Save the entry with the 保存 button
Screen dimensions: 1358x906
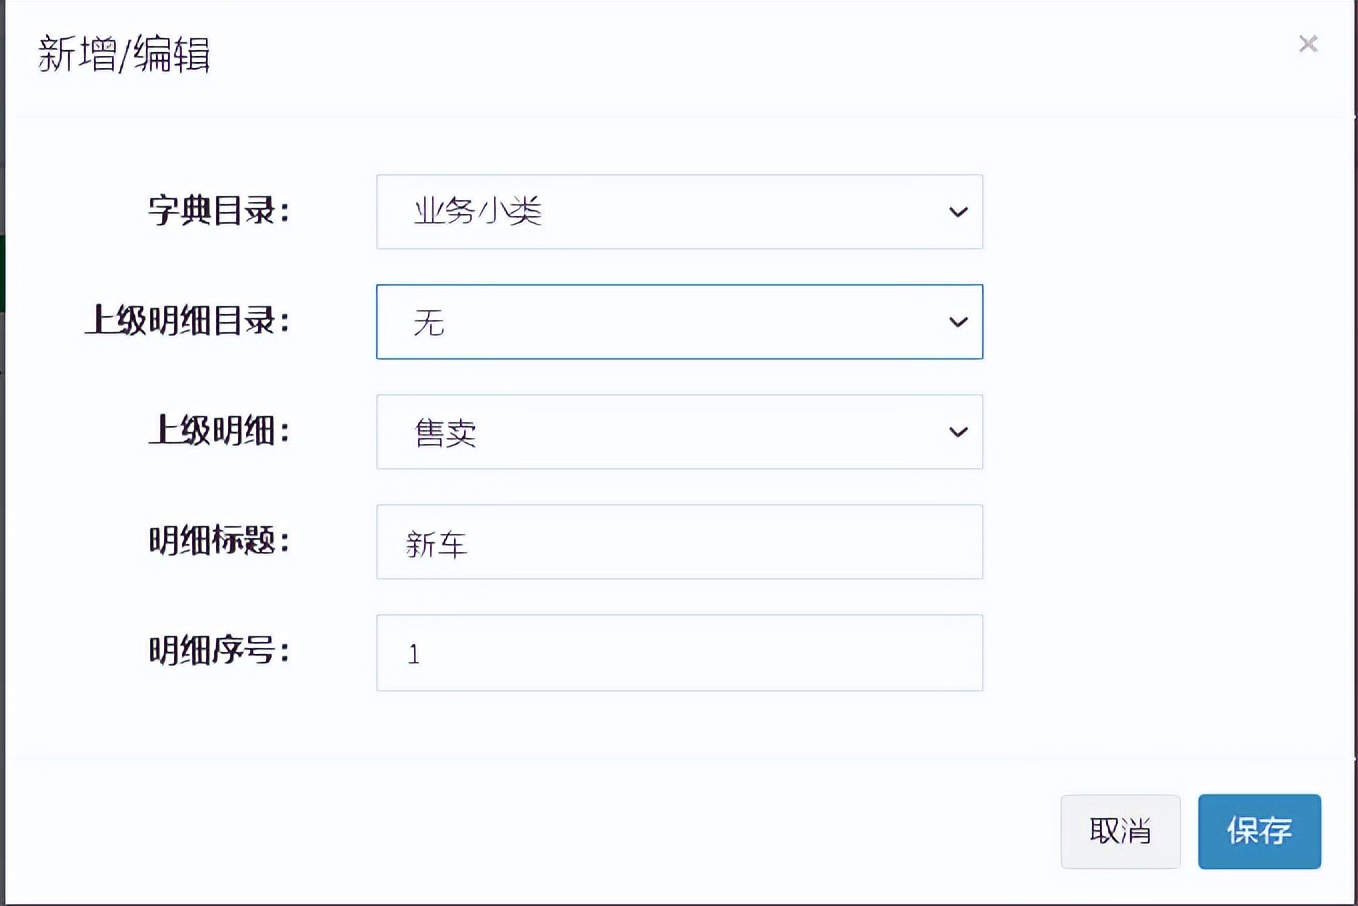pyautogui.click(x=1259, y=831)
